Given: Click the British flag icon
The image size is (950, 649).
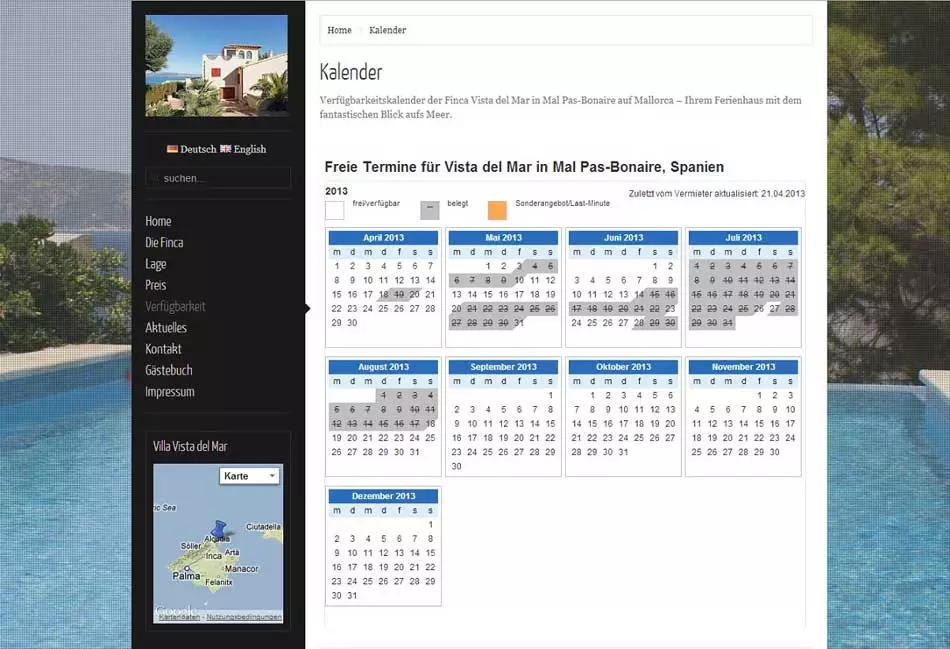Looking at the screenshot, I should point(225,149).
